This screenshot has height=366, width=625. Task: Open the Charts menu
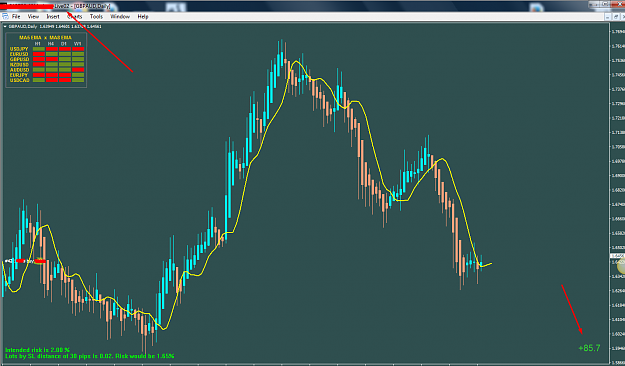75,16
